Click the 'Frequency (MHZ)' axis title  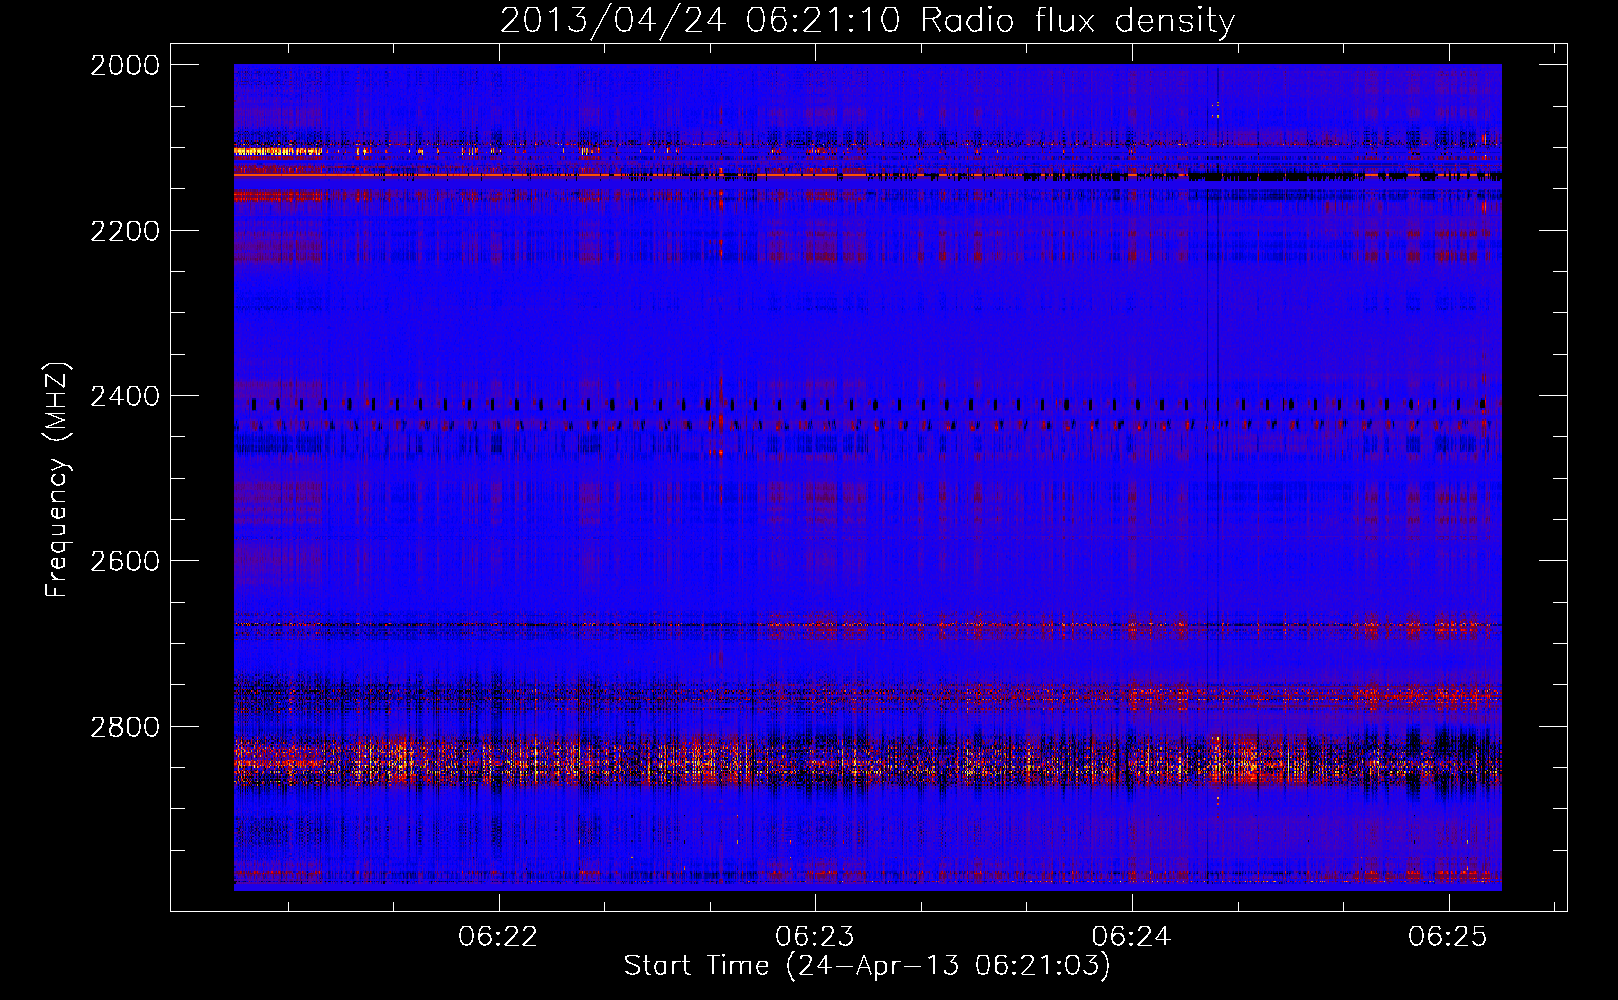coord(58,480)
